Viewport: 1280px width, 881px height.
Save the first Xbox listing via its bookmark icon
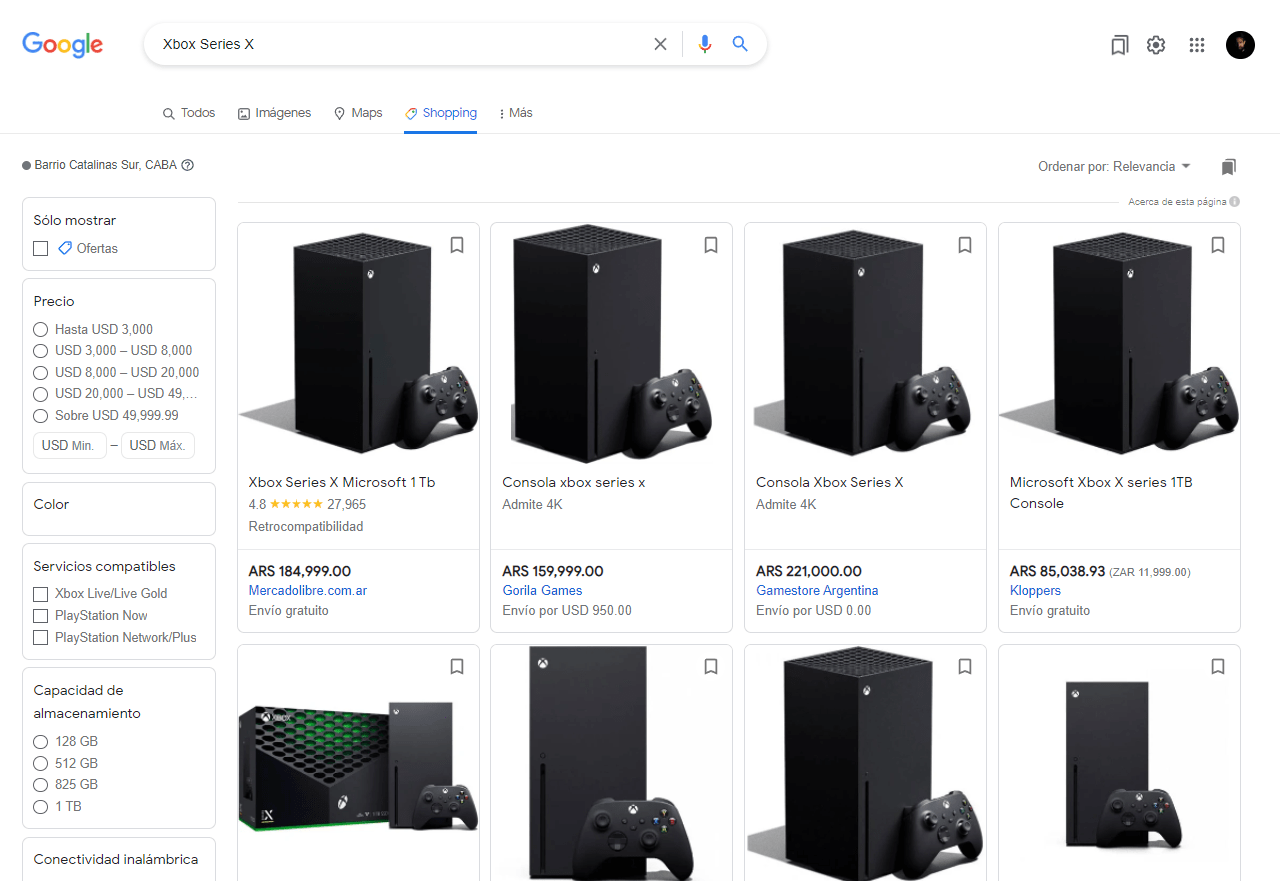click(x=457, y=245)
